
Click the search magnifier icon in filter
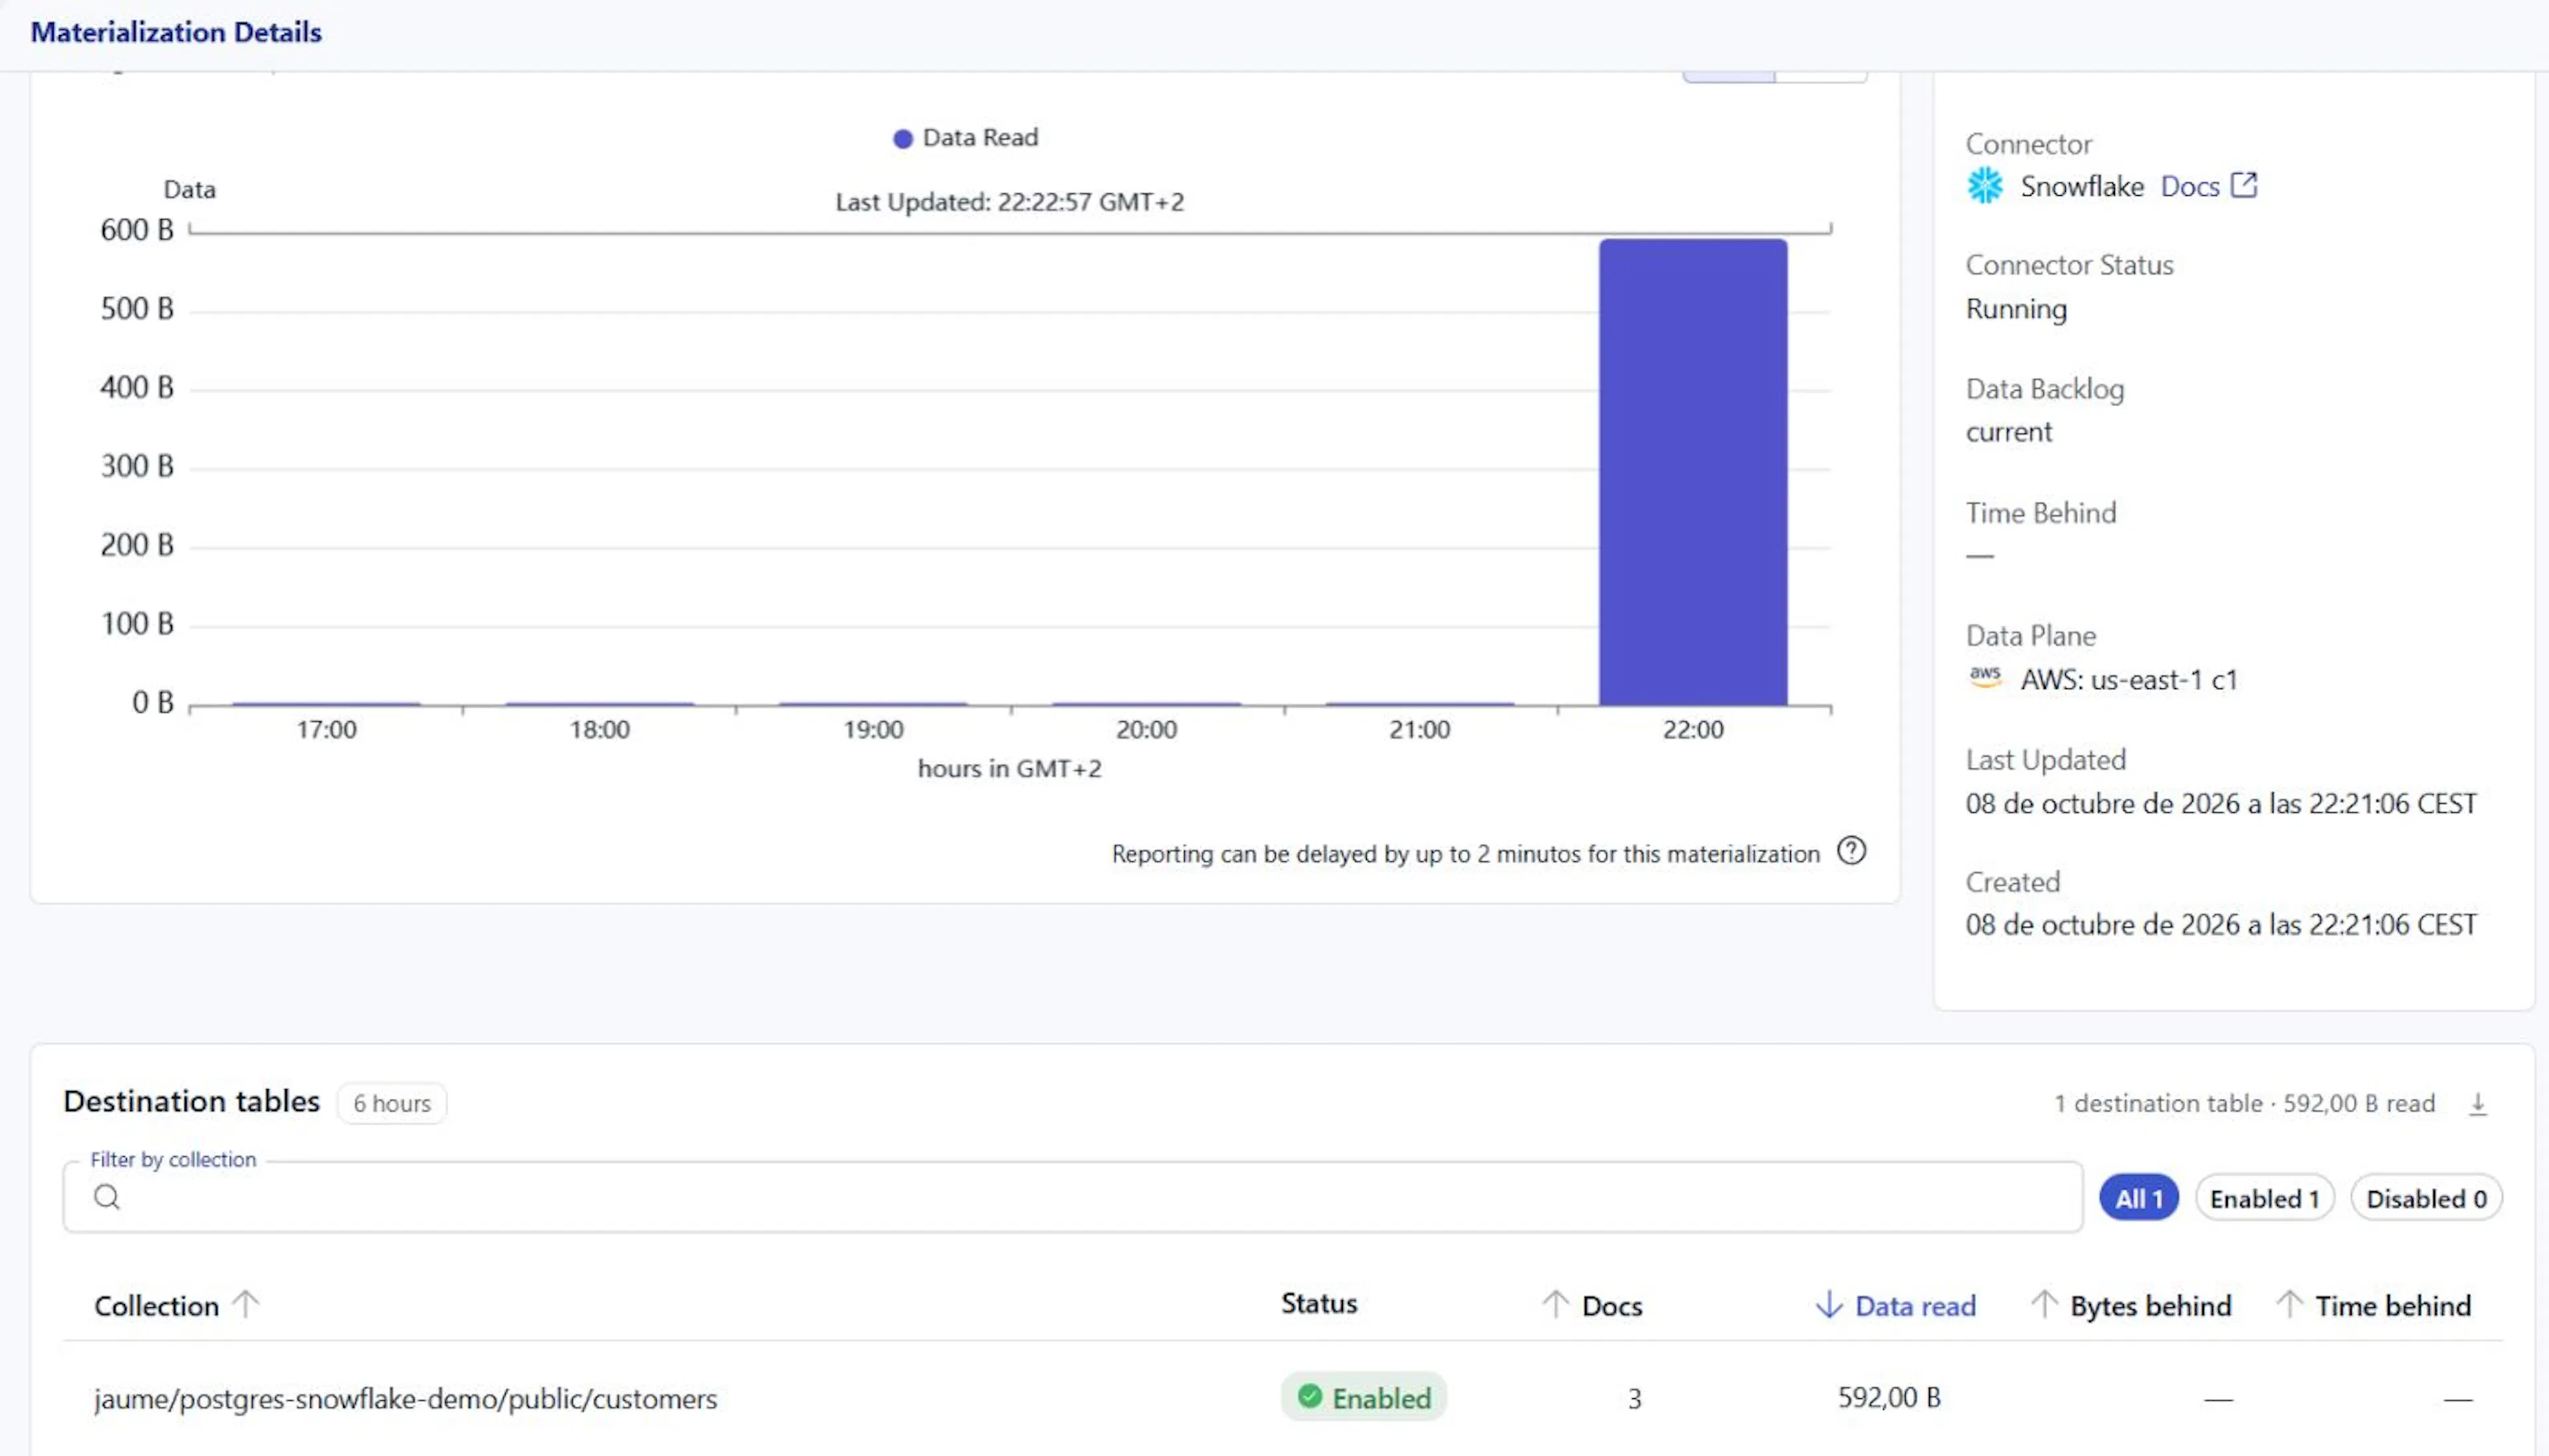pos(107,1197)
